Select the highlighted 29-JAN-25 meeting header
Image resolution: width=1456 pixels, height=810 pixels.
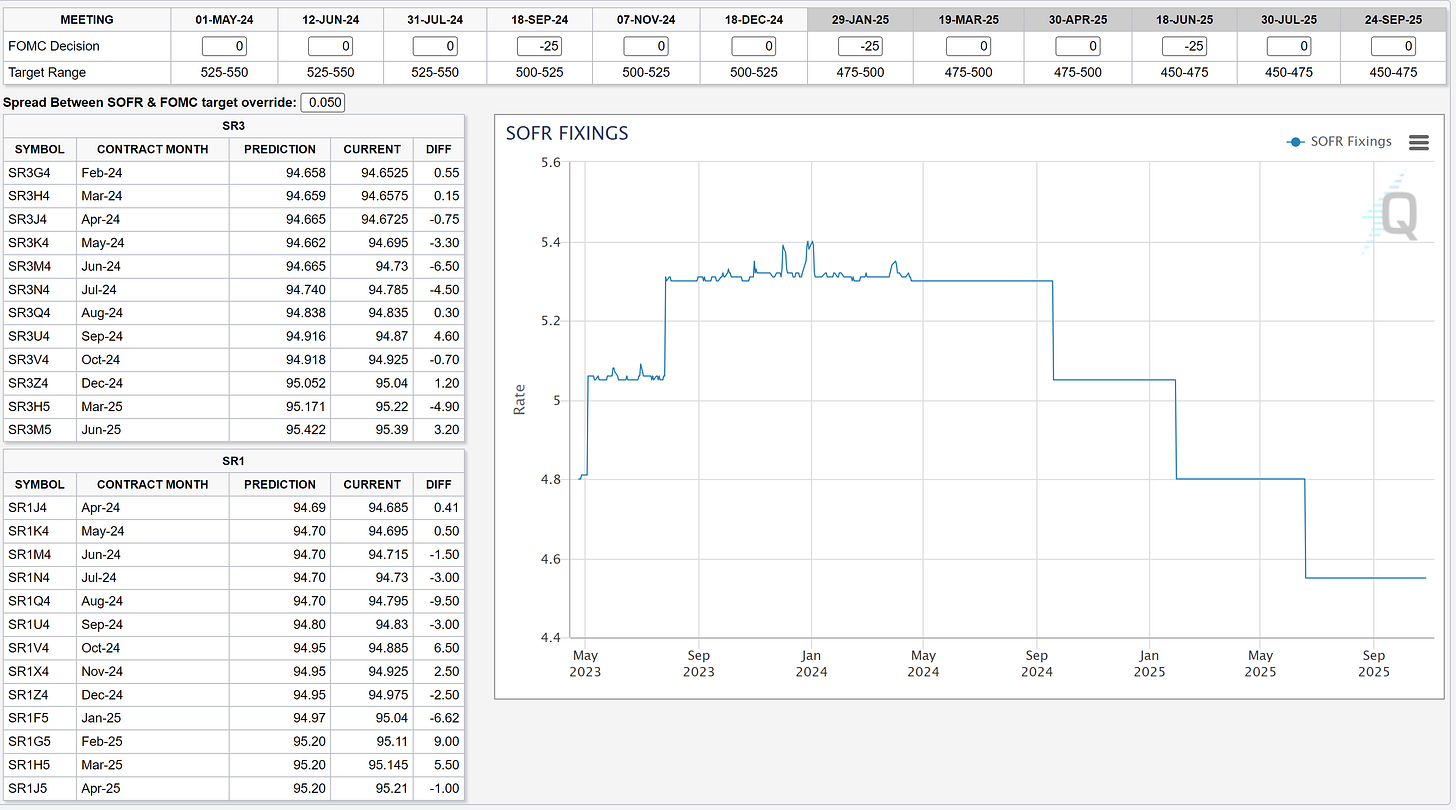click(858, 19)
